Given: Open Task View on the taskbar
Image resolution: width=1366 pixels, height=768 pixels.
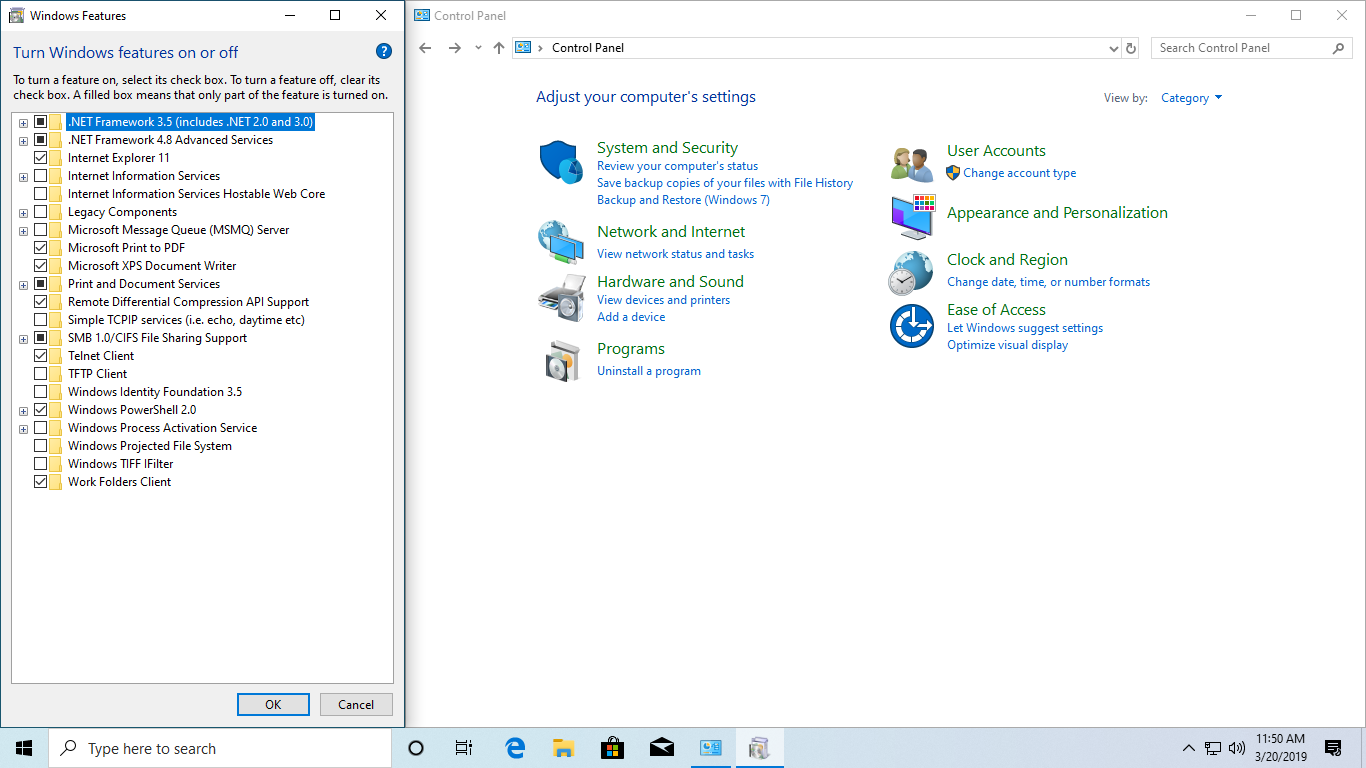Looking at the screenshot, I should (464, 748).
